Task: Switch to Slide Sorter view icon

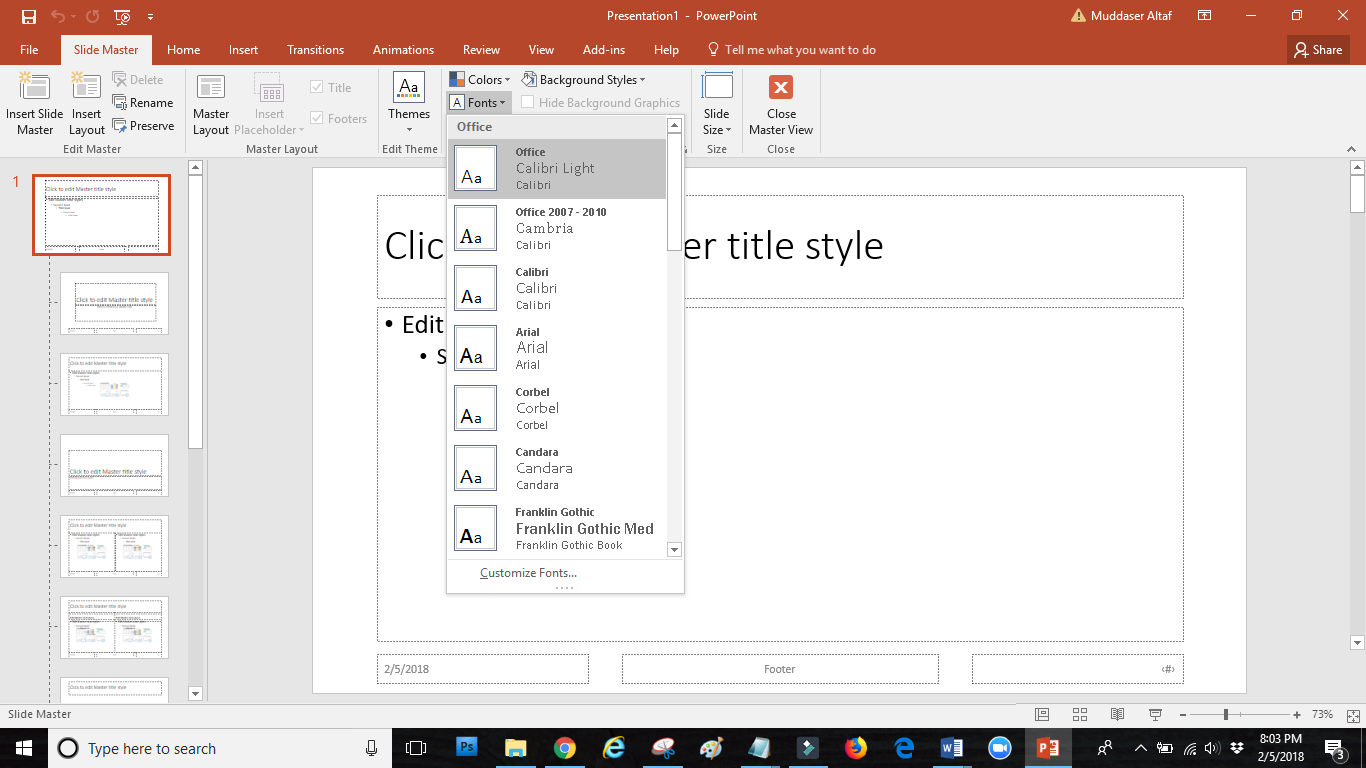Action: (1080, 715)
